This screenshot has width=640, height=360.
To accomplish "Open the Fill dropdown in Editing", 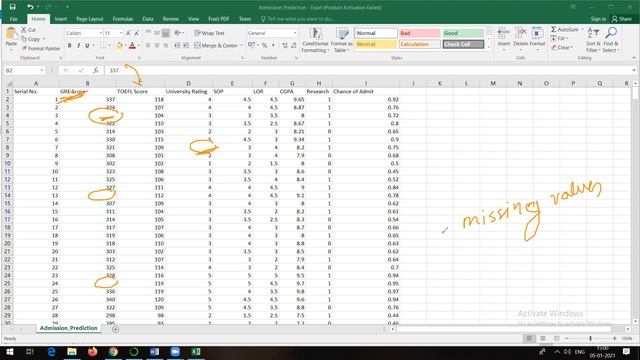I will click(561, 38).
